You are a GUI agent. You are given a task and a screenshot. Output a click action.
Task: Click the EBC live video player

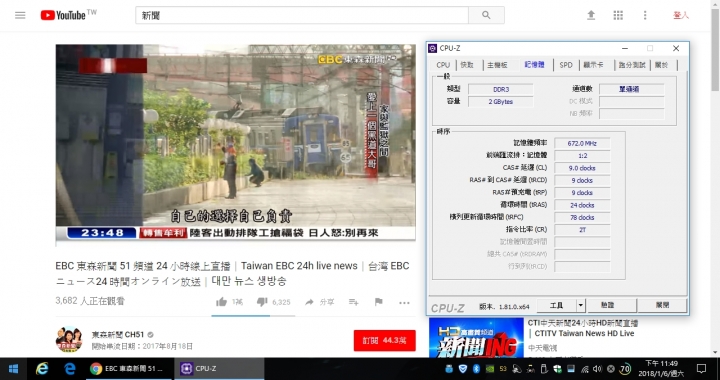pyautogui.click(x=236, y=142)
